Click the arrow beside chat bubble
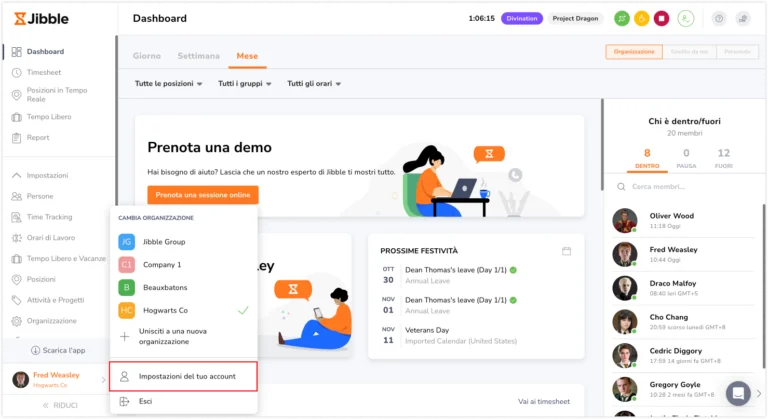Image resolution: width=768 pixels, height=419 pixels. coord(759,393)
